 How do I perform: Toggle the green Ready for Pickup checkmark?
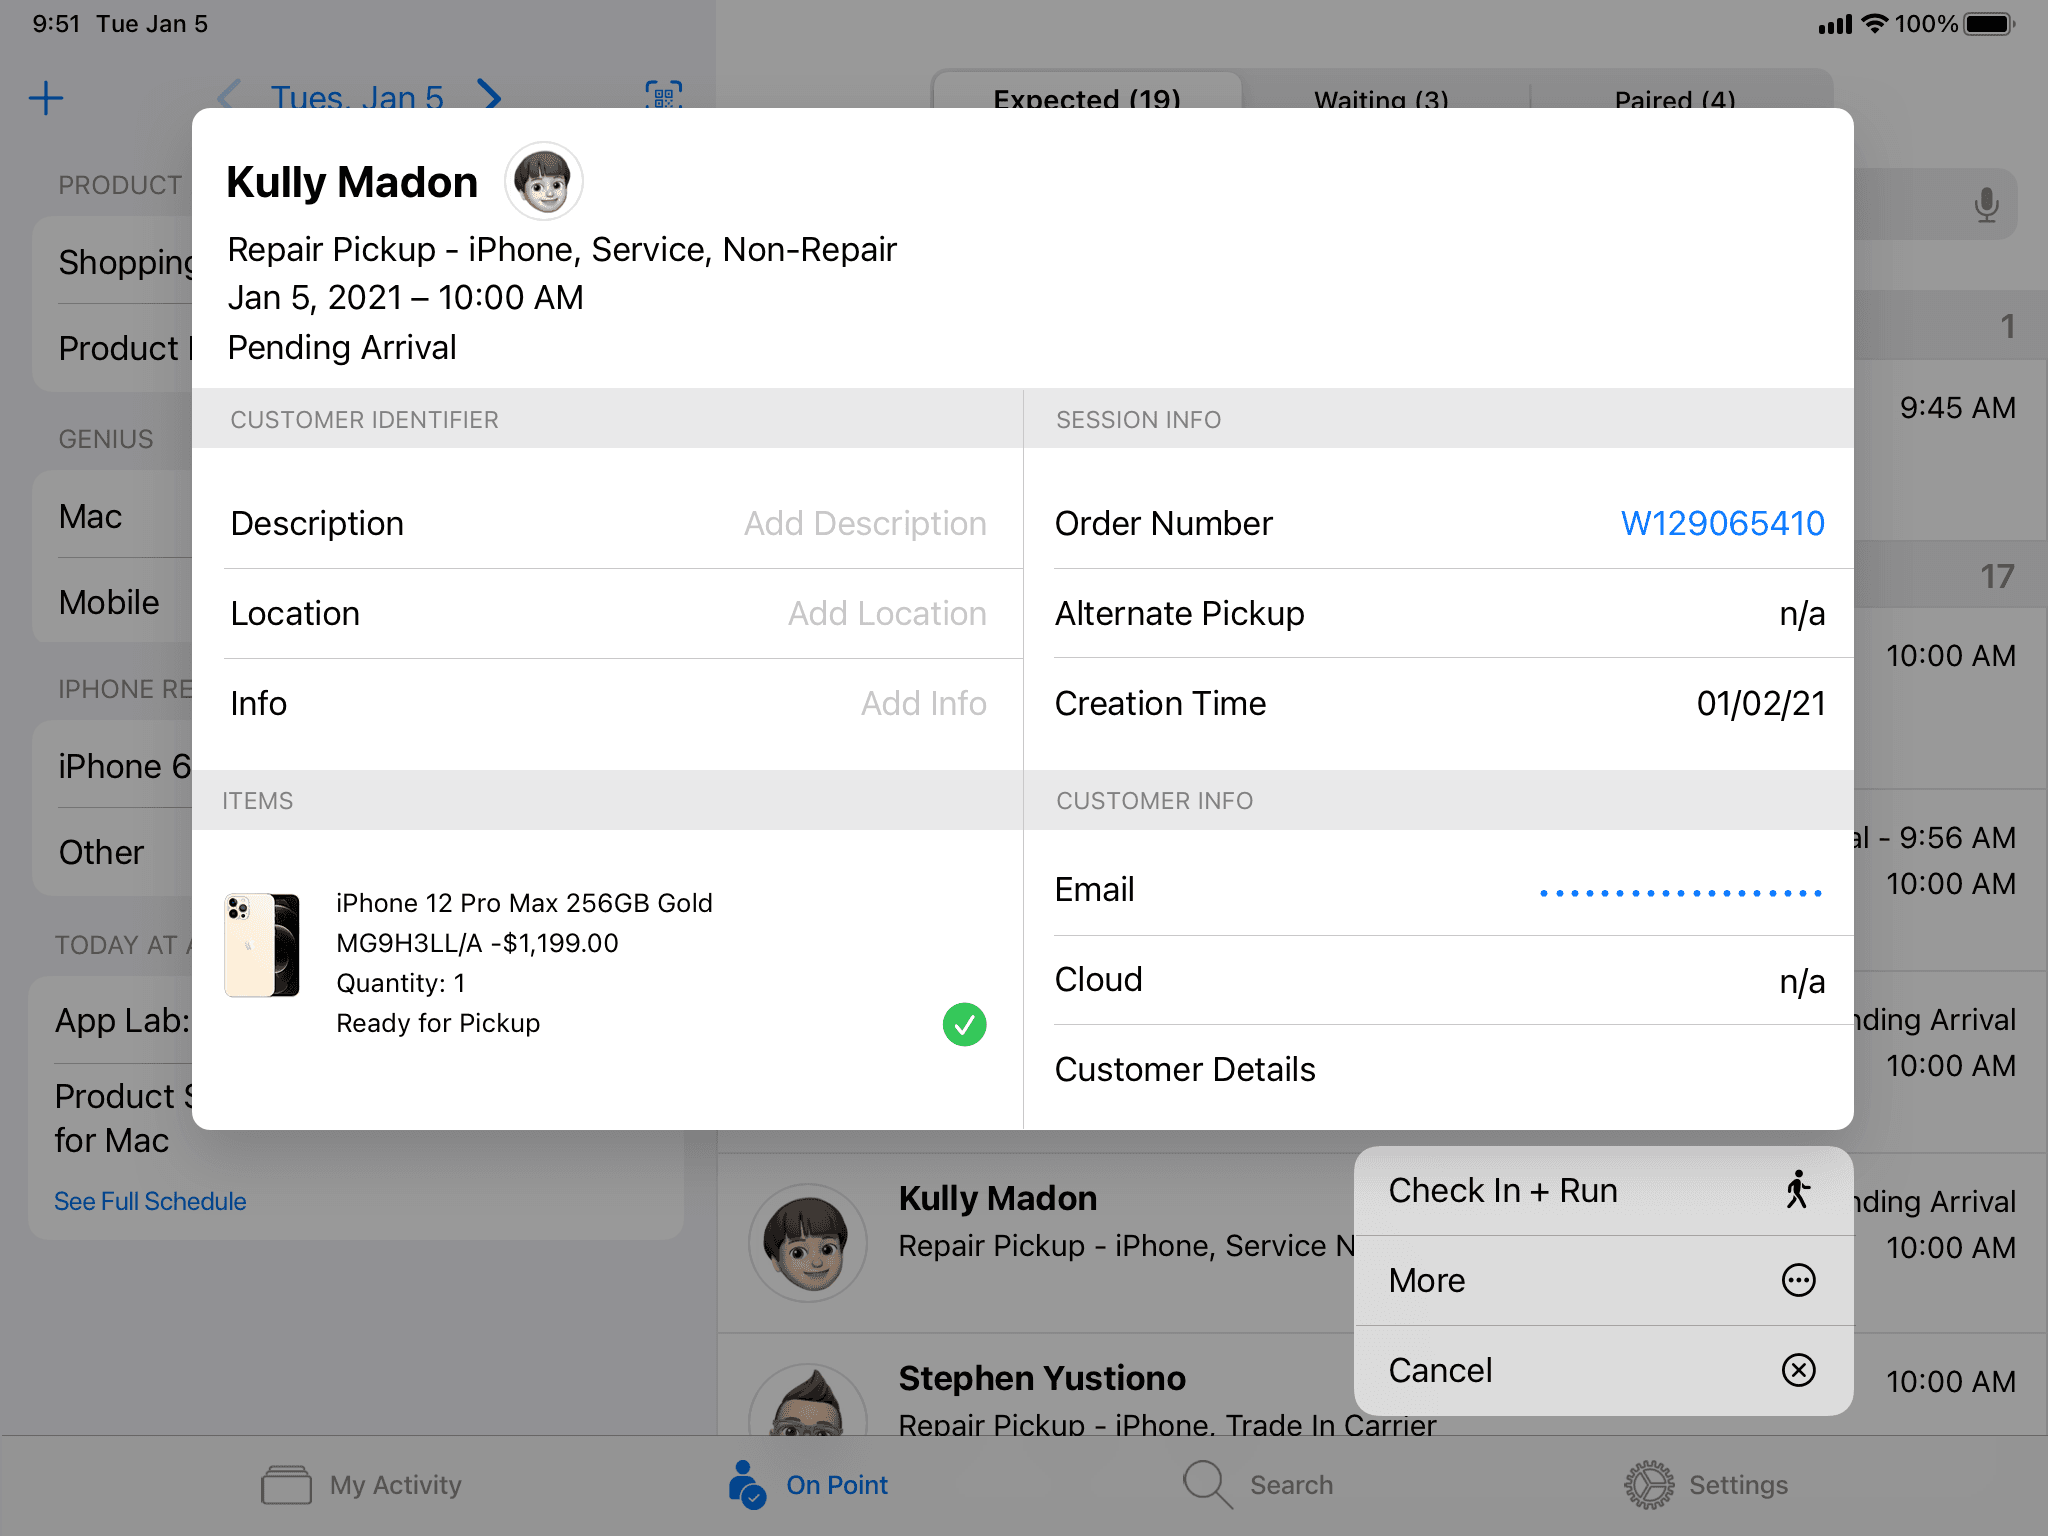pyautogui.click(x=964, y=1024)
